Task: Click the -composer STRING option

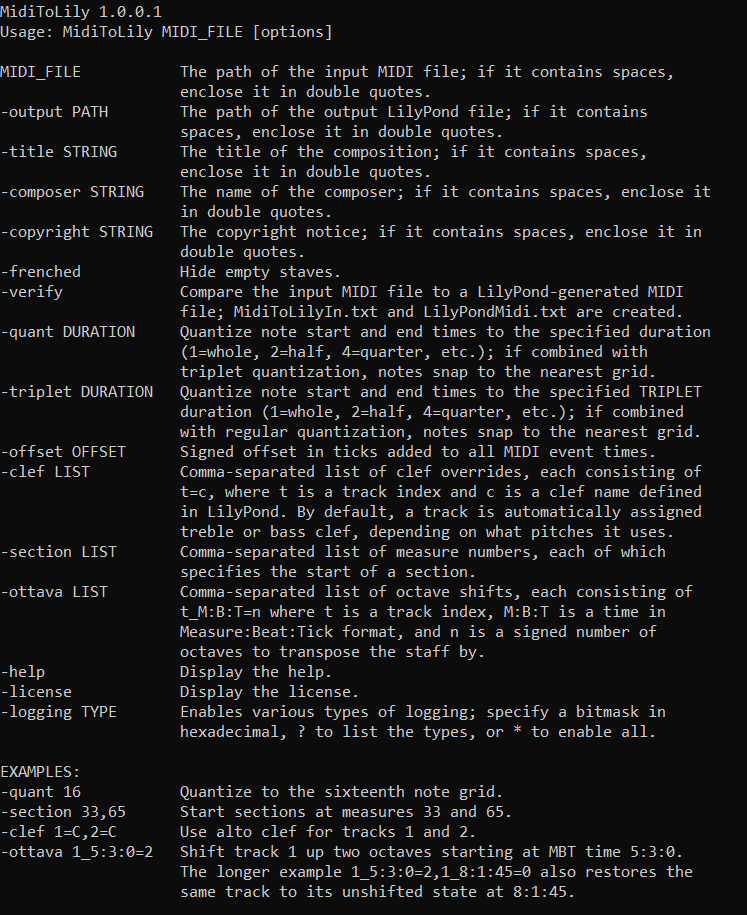Action: [x=72, y=191]
